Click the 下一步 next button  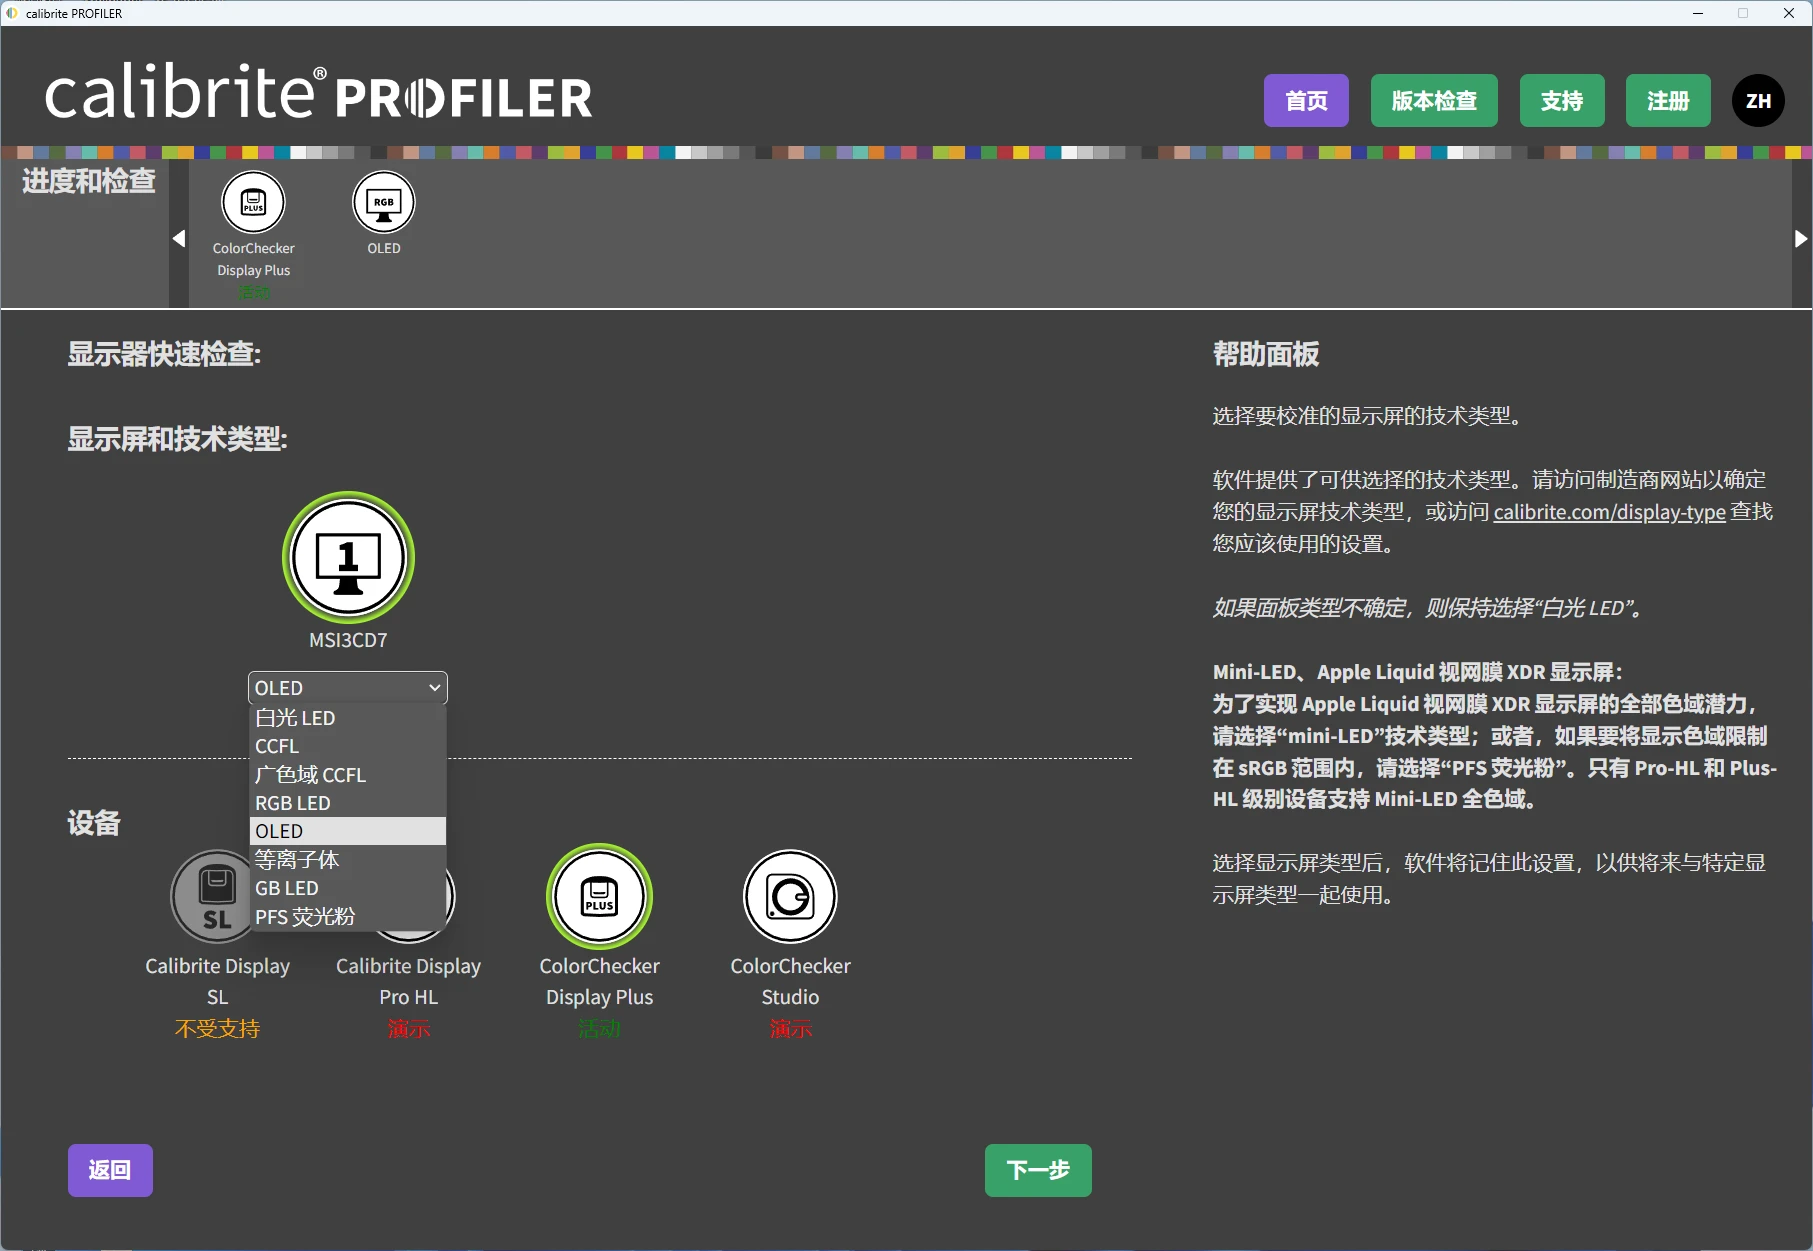(x=1038, y=1170)
